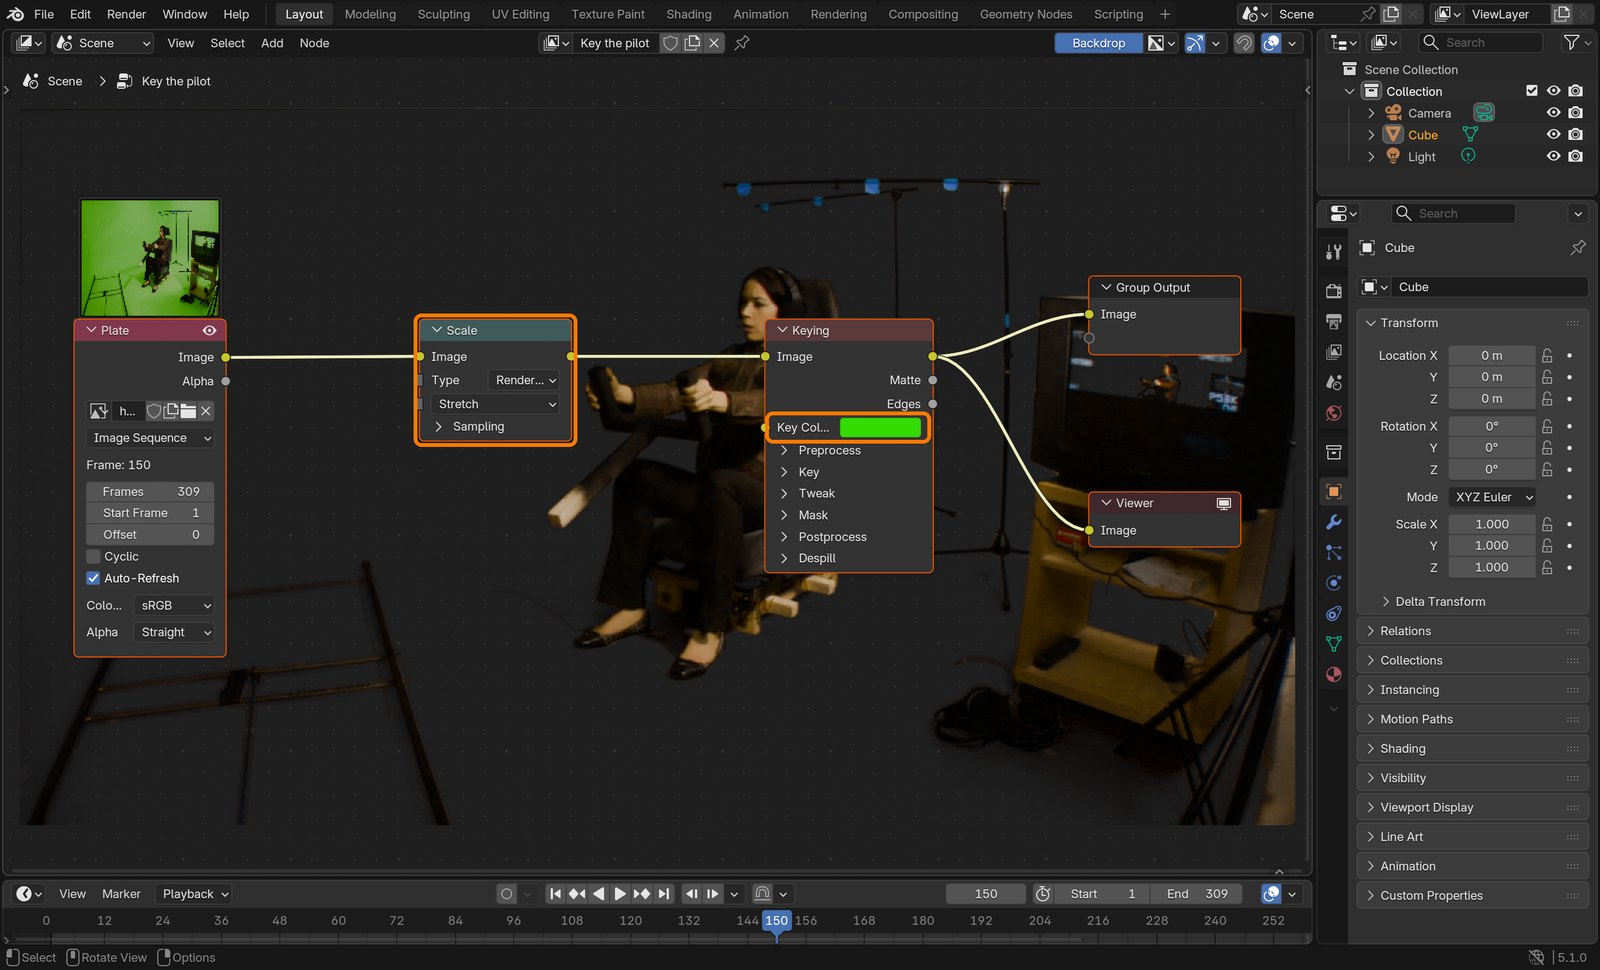Open the Render menu
This screenshot has height=970, width=1600.
point(126,14)
